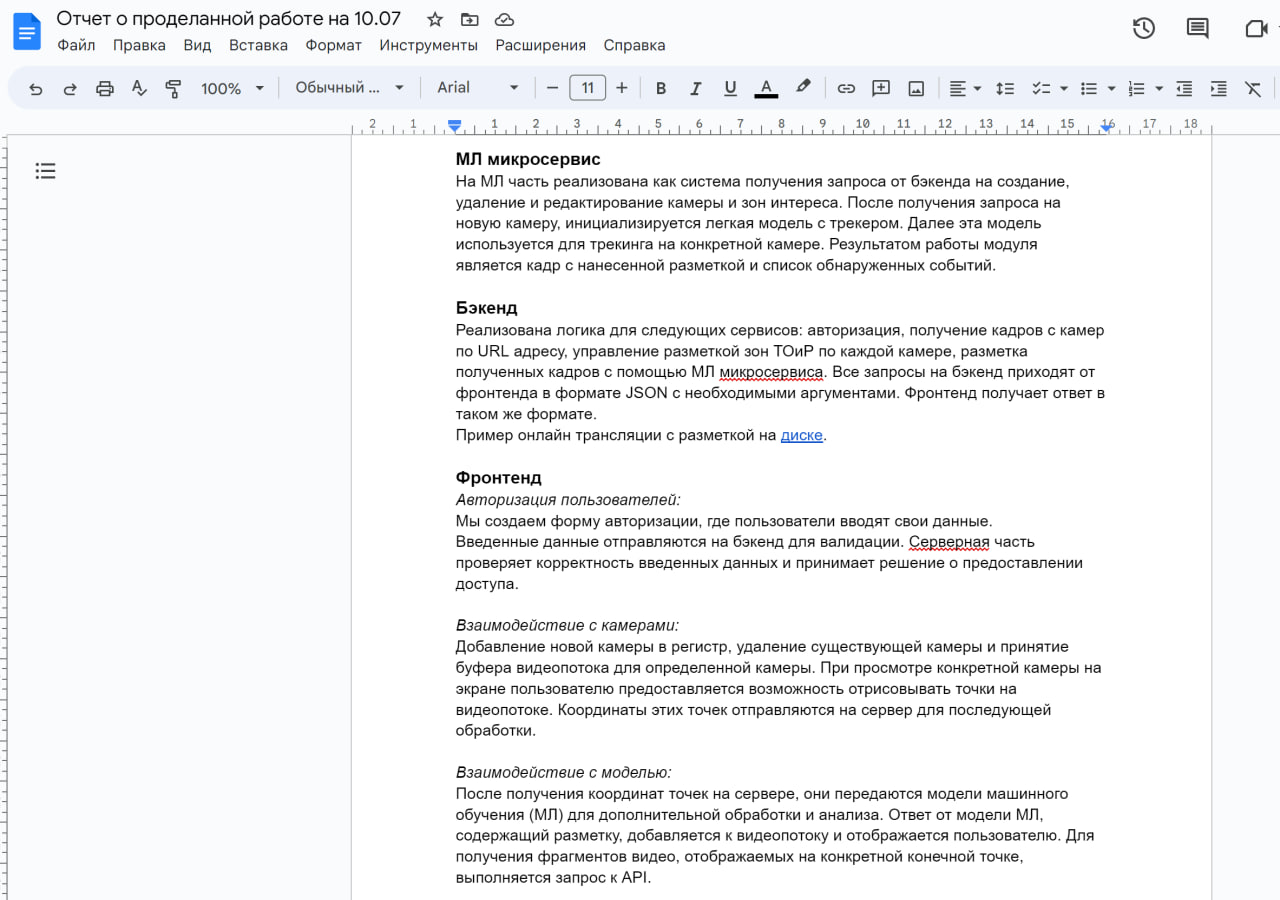Image resolution: width=1280 pixels, height=900 pixels.
Task: Click the undo arrow icon
Action: [x=36, y=89]
